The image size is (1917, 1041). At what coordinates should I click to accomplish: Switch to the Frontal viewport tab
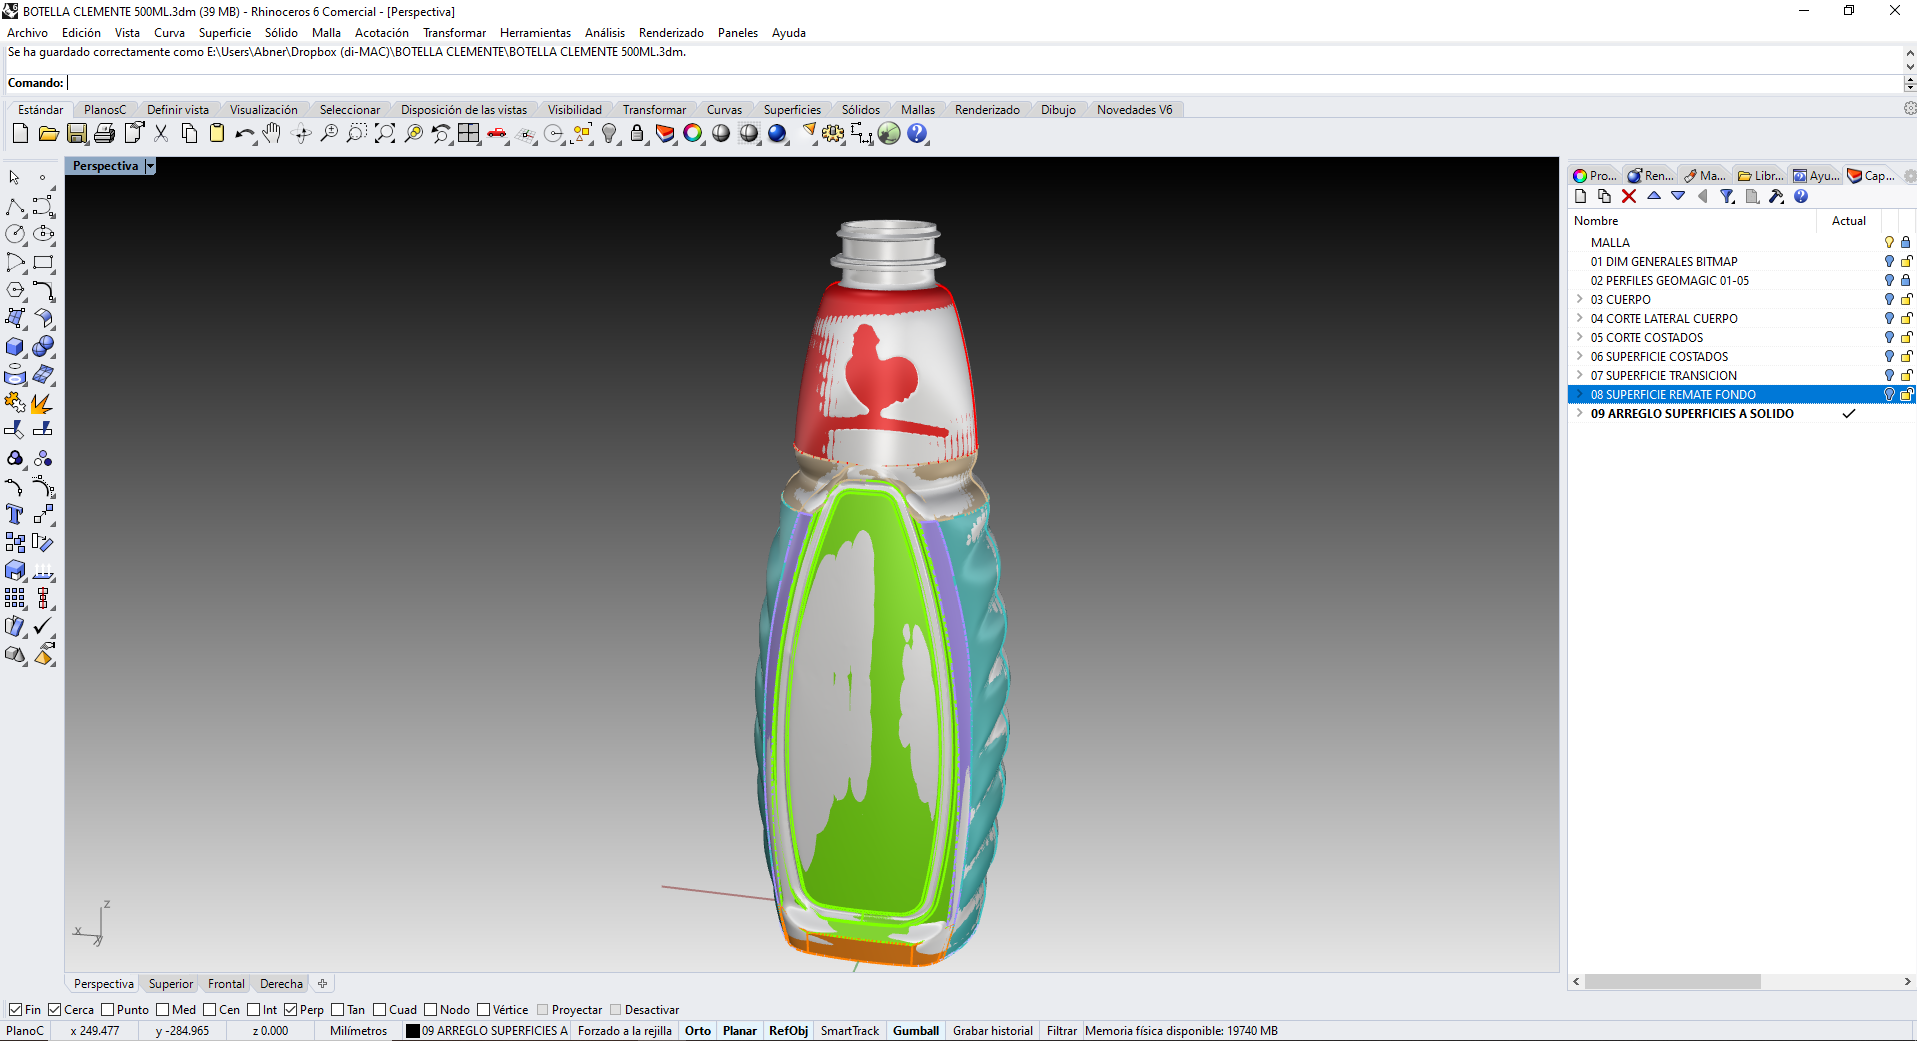tap(226, 984)
